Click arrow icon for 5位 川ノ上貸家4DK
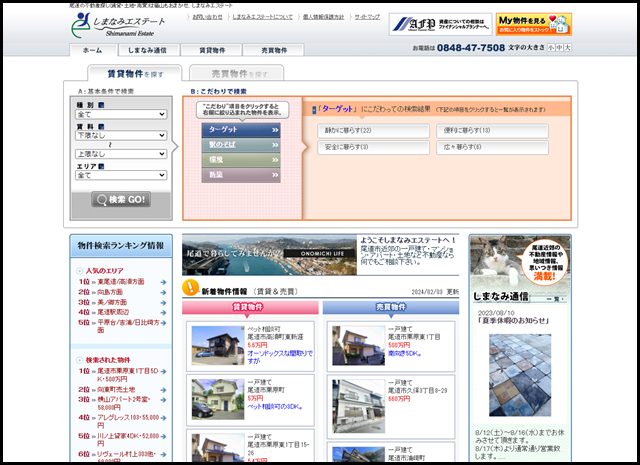Viewport: 640px width, 465px height. point(163,436)
